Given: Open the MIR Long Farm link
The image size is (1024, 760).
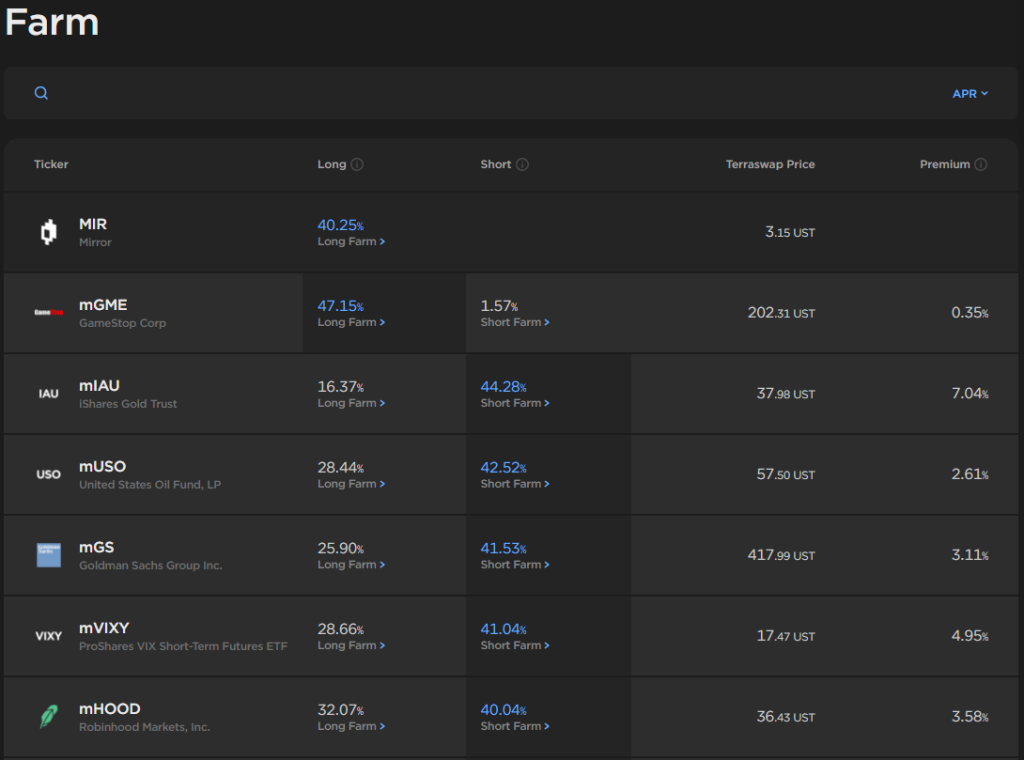Looking at the screenshot, I should coord(351,242).
